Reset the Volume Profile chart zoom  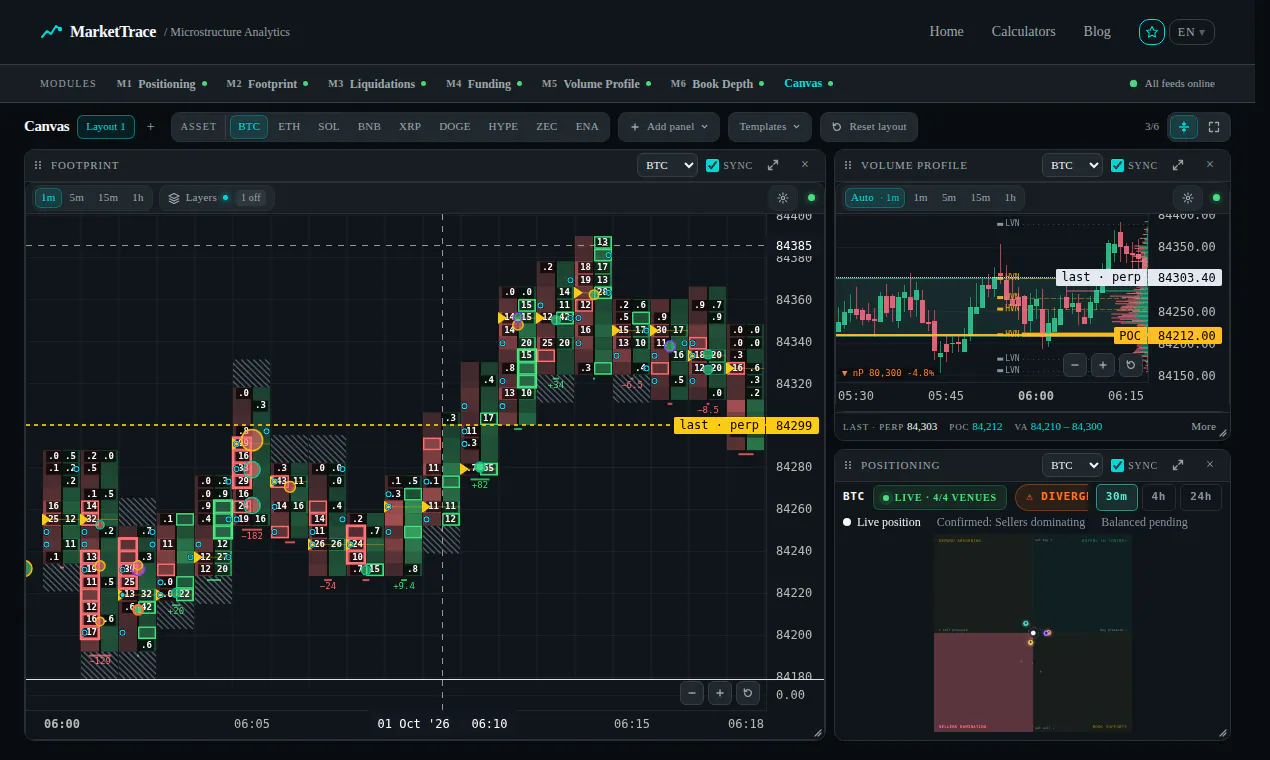pos(1131,365)
